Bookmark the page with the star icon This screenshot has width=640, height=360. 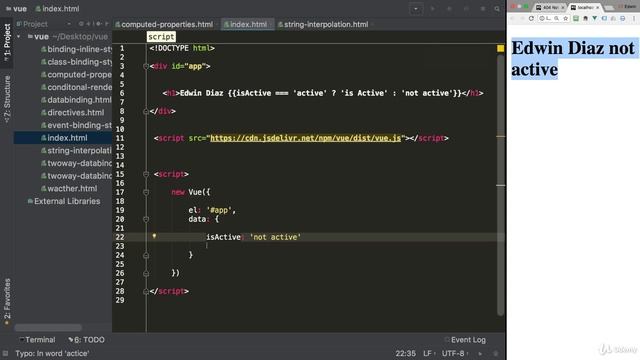pyautogui.click(x=565, y=18)
